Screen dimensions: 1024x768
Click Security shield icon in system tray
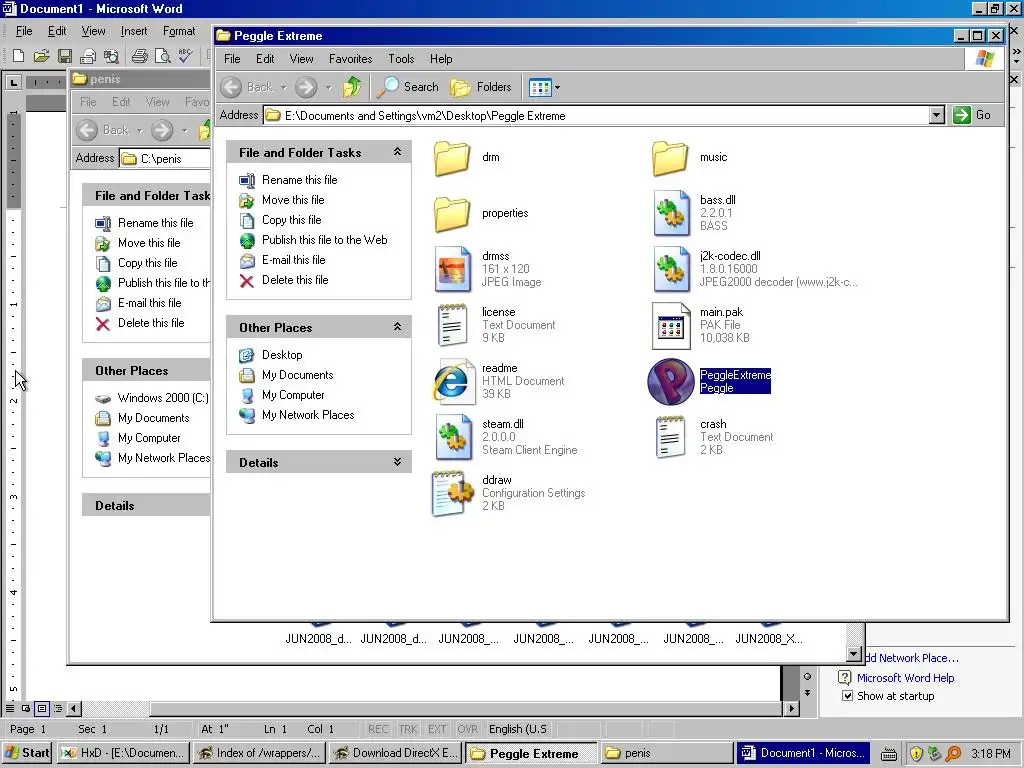[x=916, y=754]
